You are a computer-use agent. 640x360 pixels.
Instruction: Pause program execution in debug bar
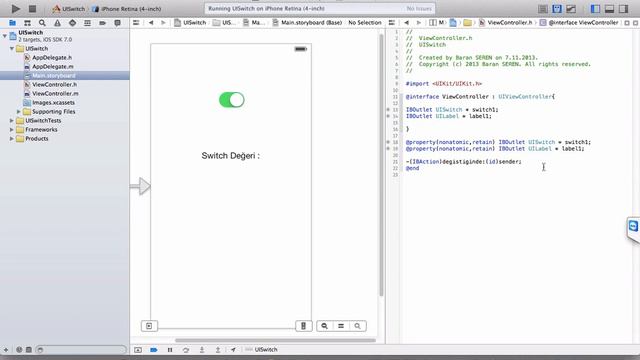coord(170,350)
